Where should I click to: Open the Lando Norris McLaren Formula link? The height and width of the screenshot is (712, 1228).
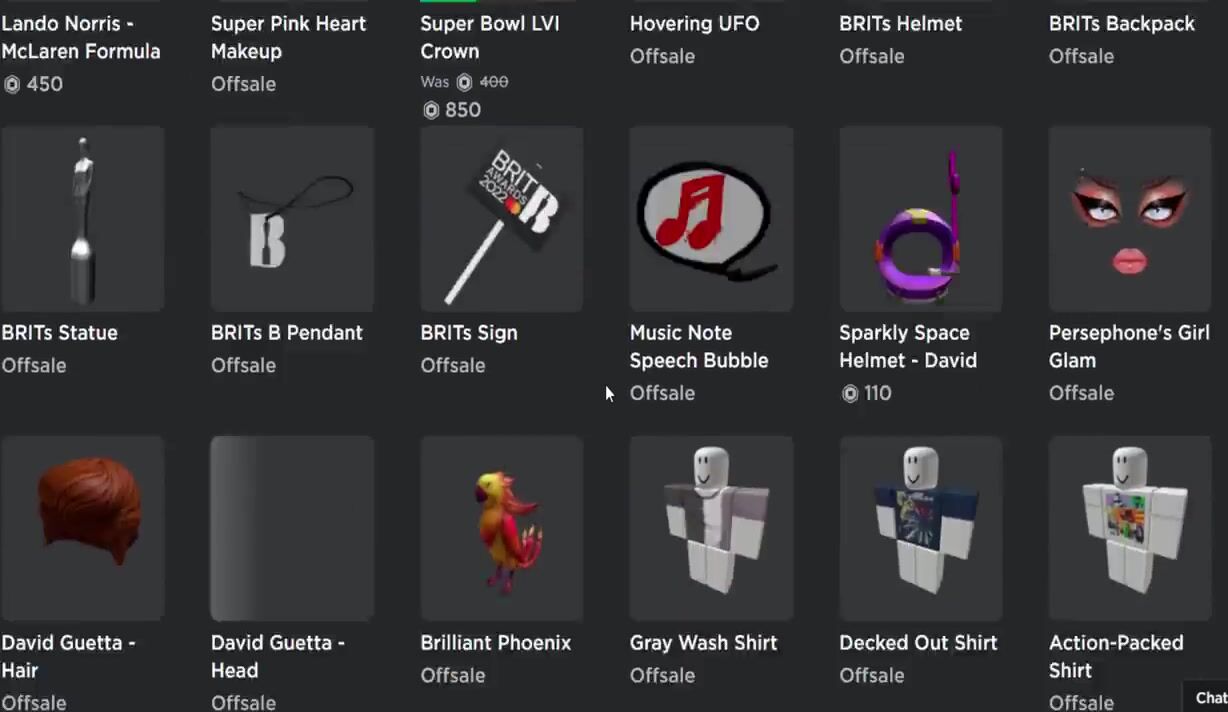tap(81, 37)
